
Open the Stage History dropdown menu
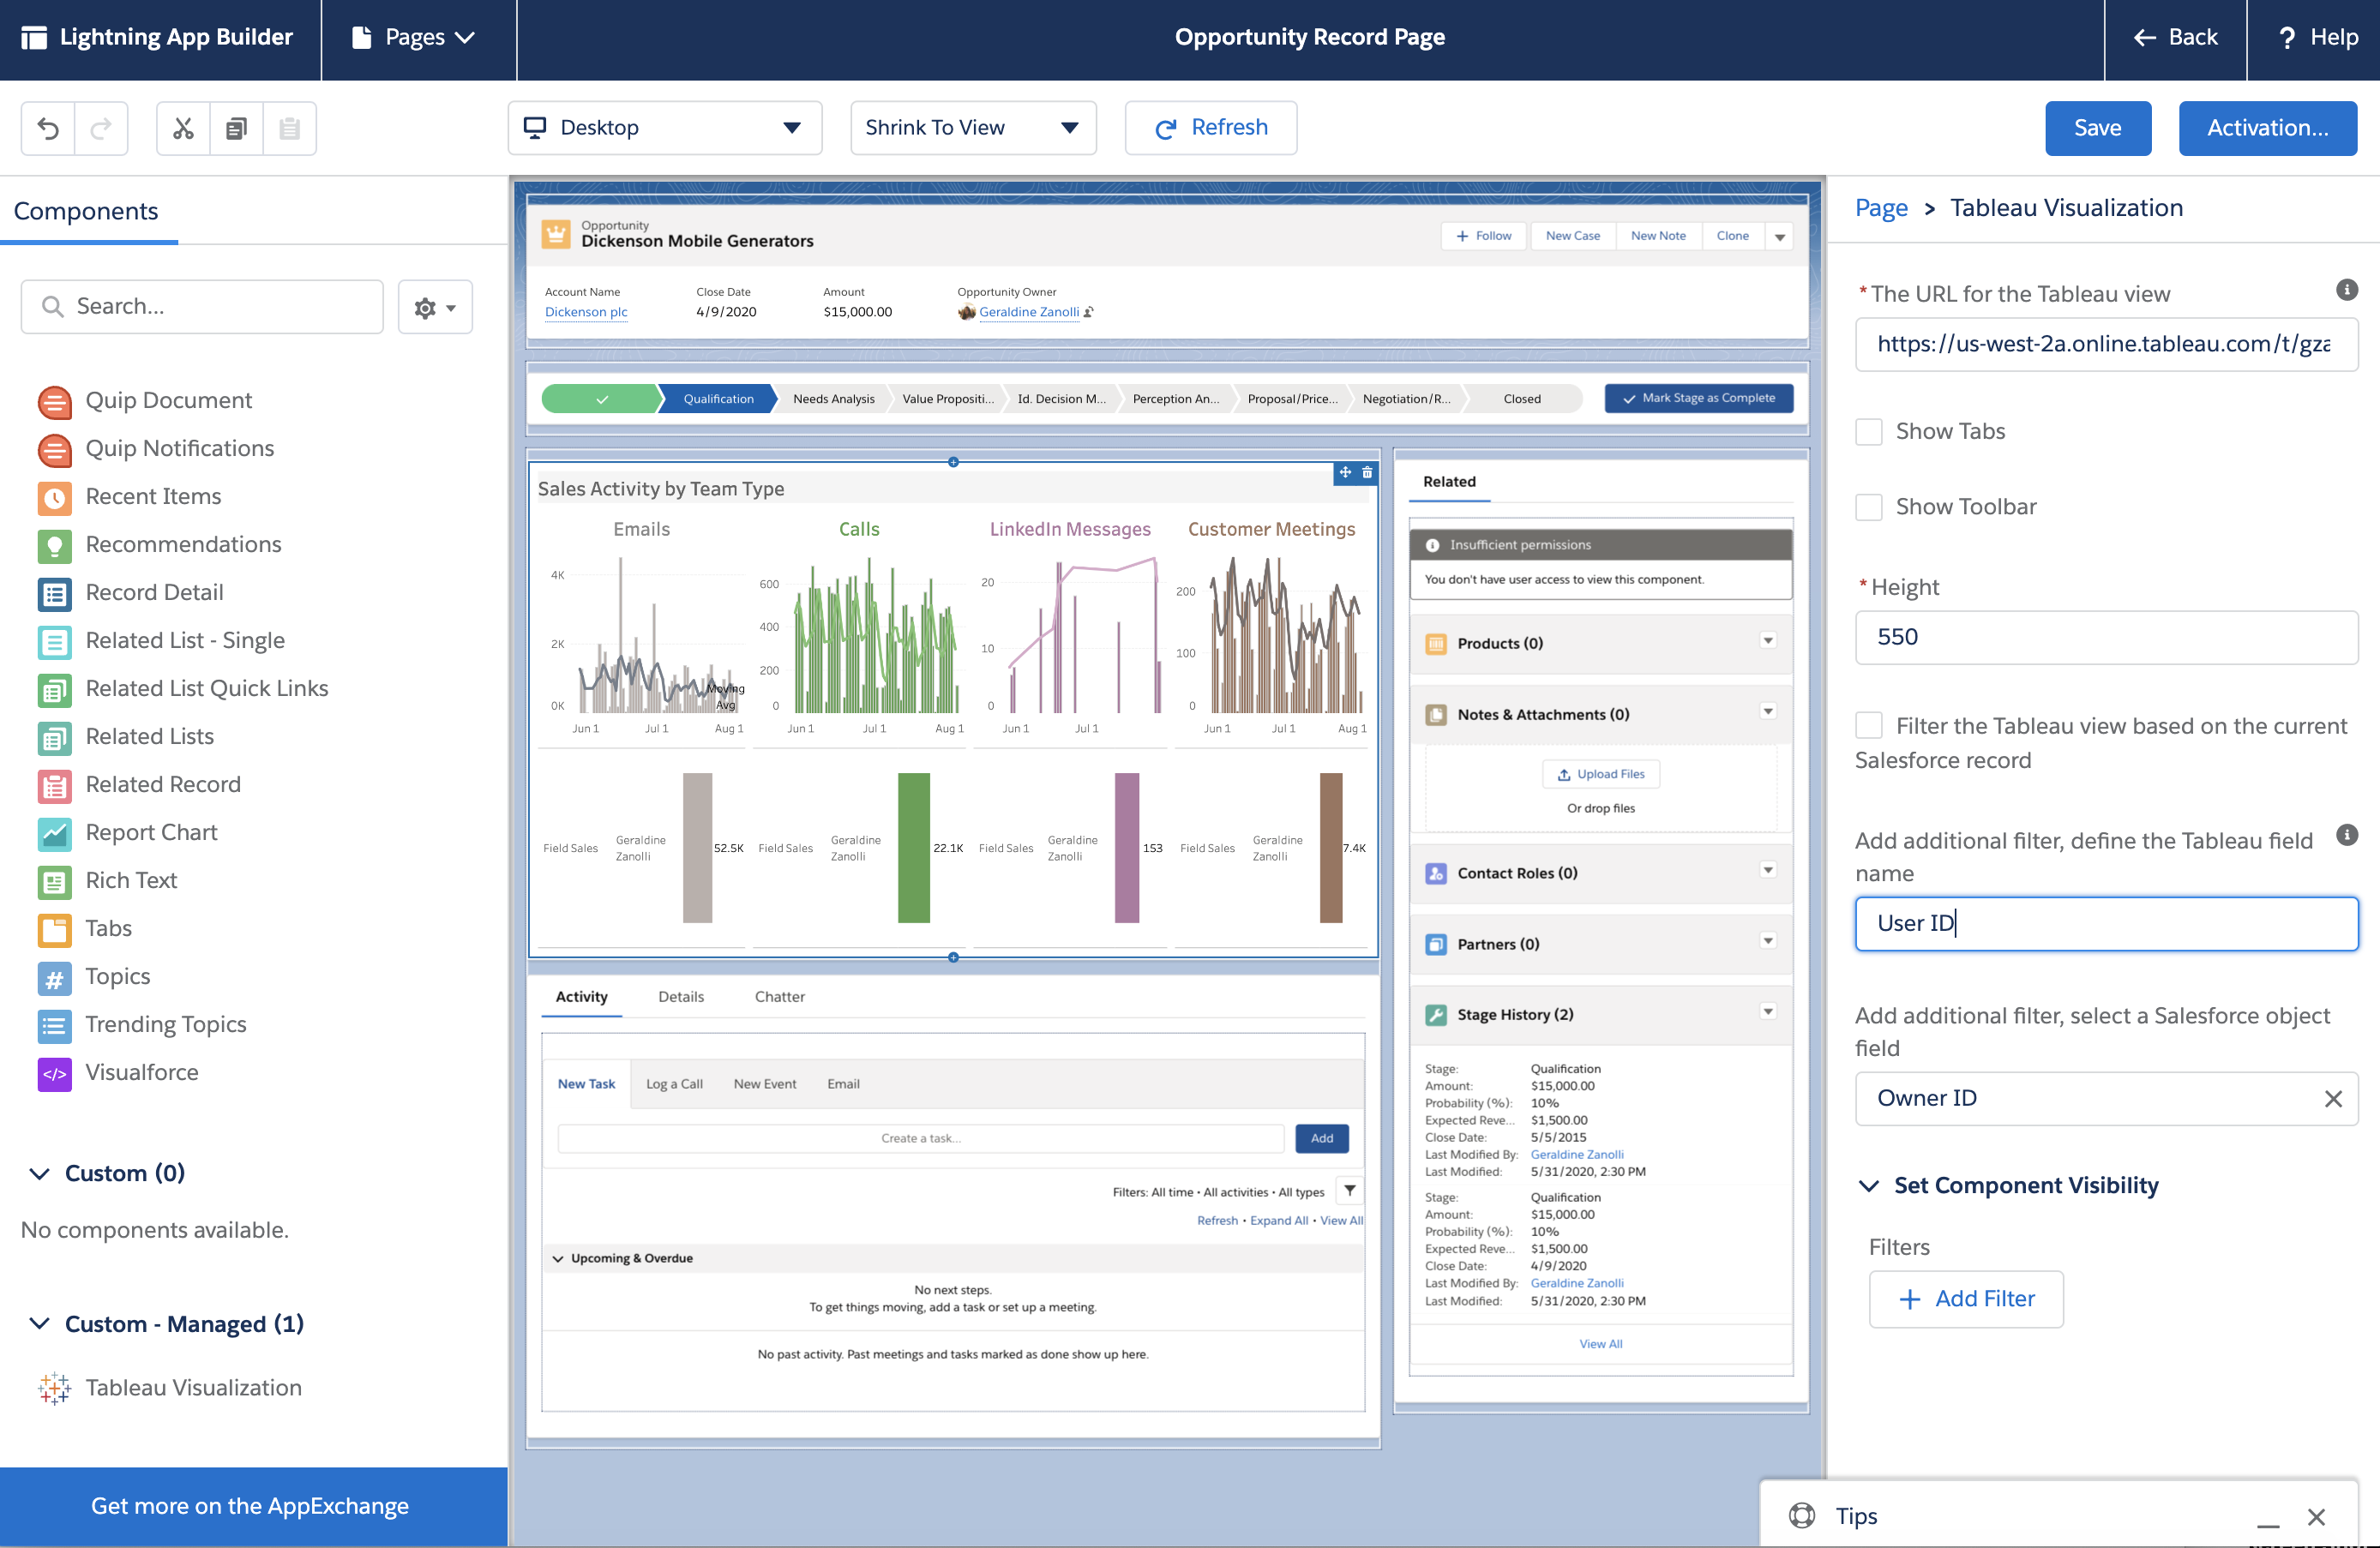[1768, 1013]
